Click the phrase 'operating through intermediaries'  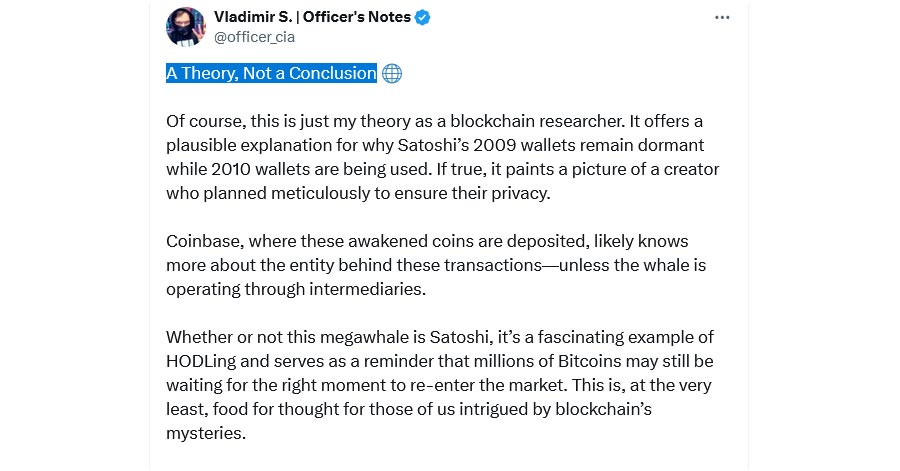(296, 289)
